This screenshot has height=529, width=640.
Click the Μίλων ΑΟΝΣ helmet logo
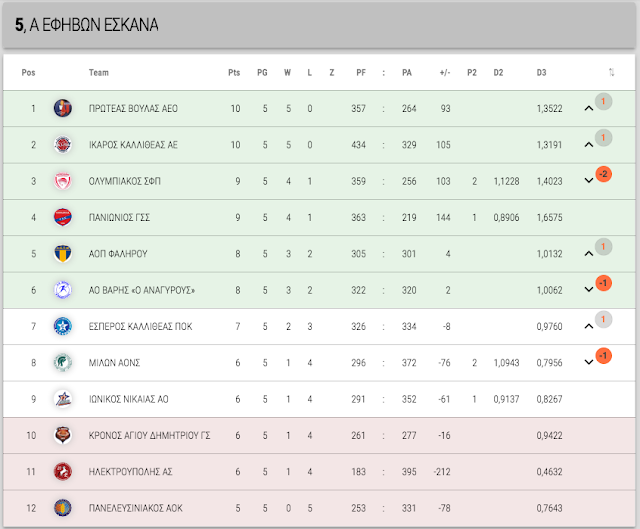pyautogui.click(x=63, y=362)
